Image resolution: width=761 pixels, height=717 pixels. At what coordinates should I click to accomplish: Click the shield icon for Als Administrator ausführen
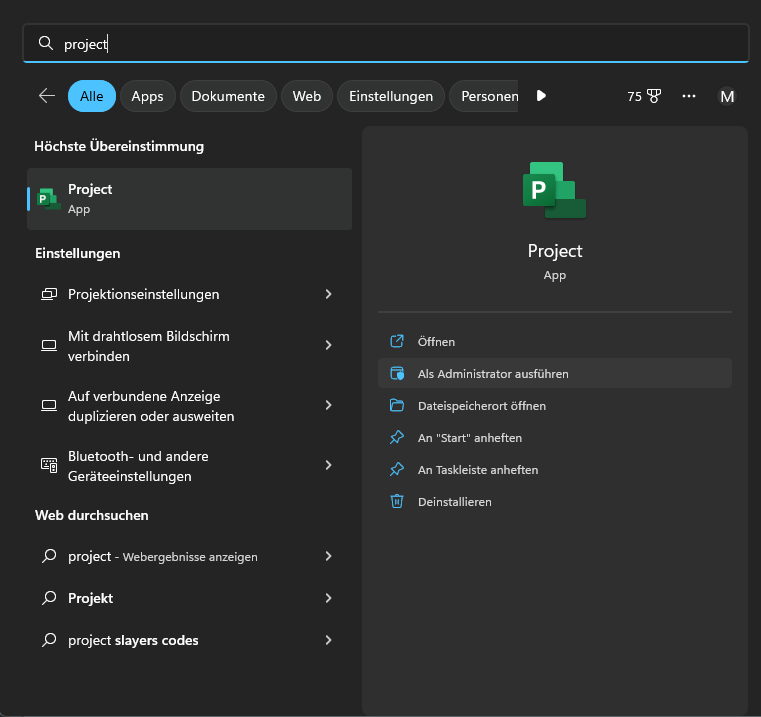[x=397, y=373]
